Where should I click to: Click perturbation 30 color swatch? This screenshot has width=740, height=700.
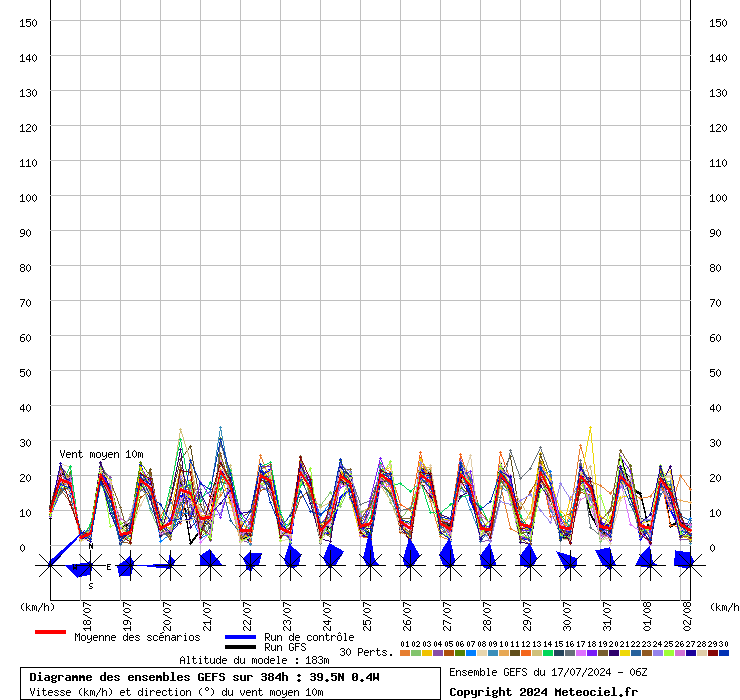coord(724,653)
